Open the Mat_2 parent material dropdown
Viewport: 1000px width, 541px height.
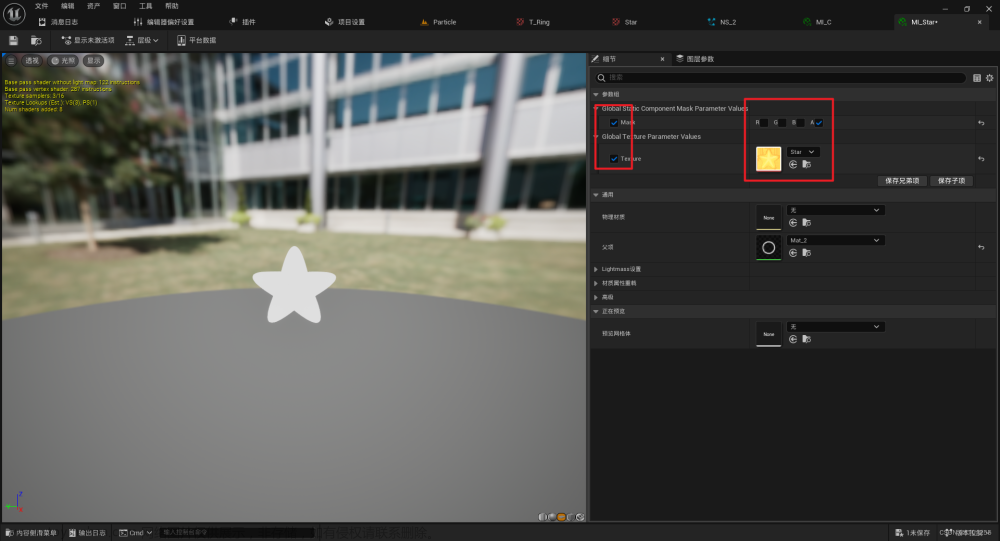tap(835, 241)
